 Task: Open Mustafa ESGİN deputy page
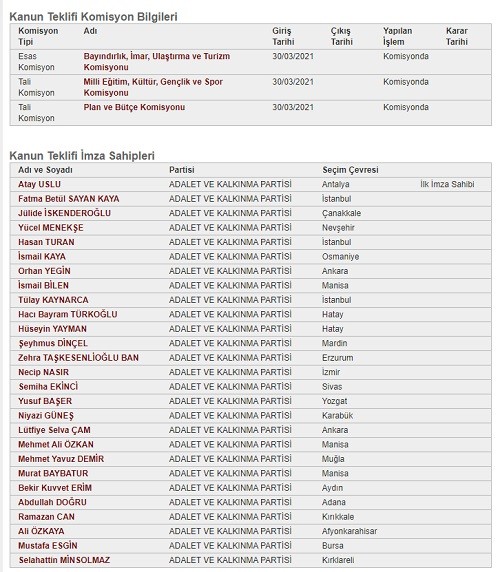tap(48, 546)
